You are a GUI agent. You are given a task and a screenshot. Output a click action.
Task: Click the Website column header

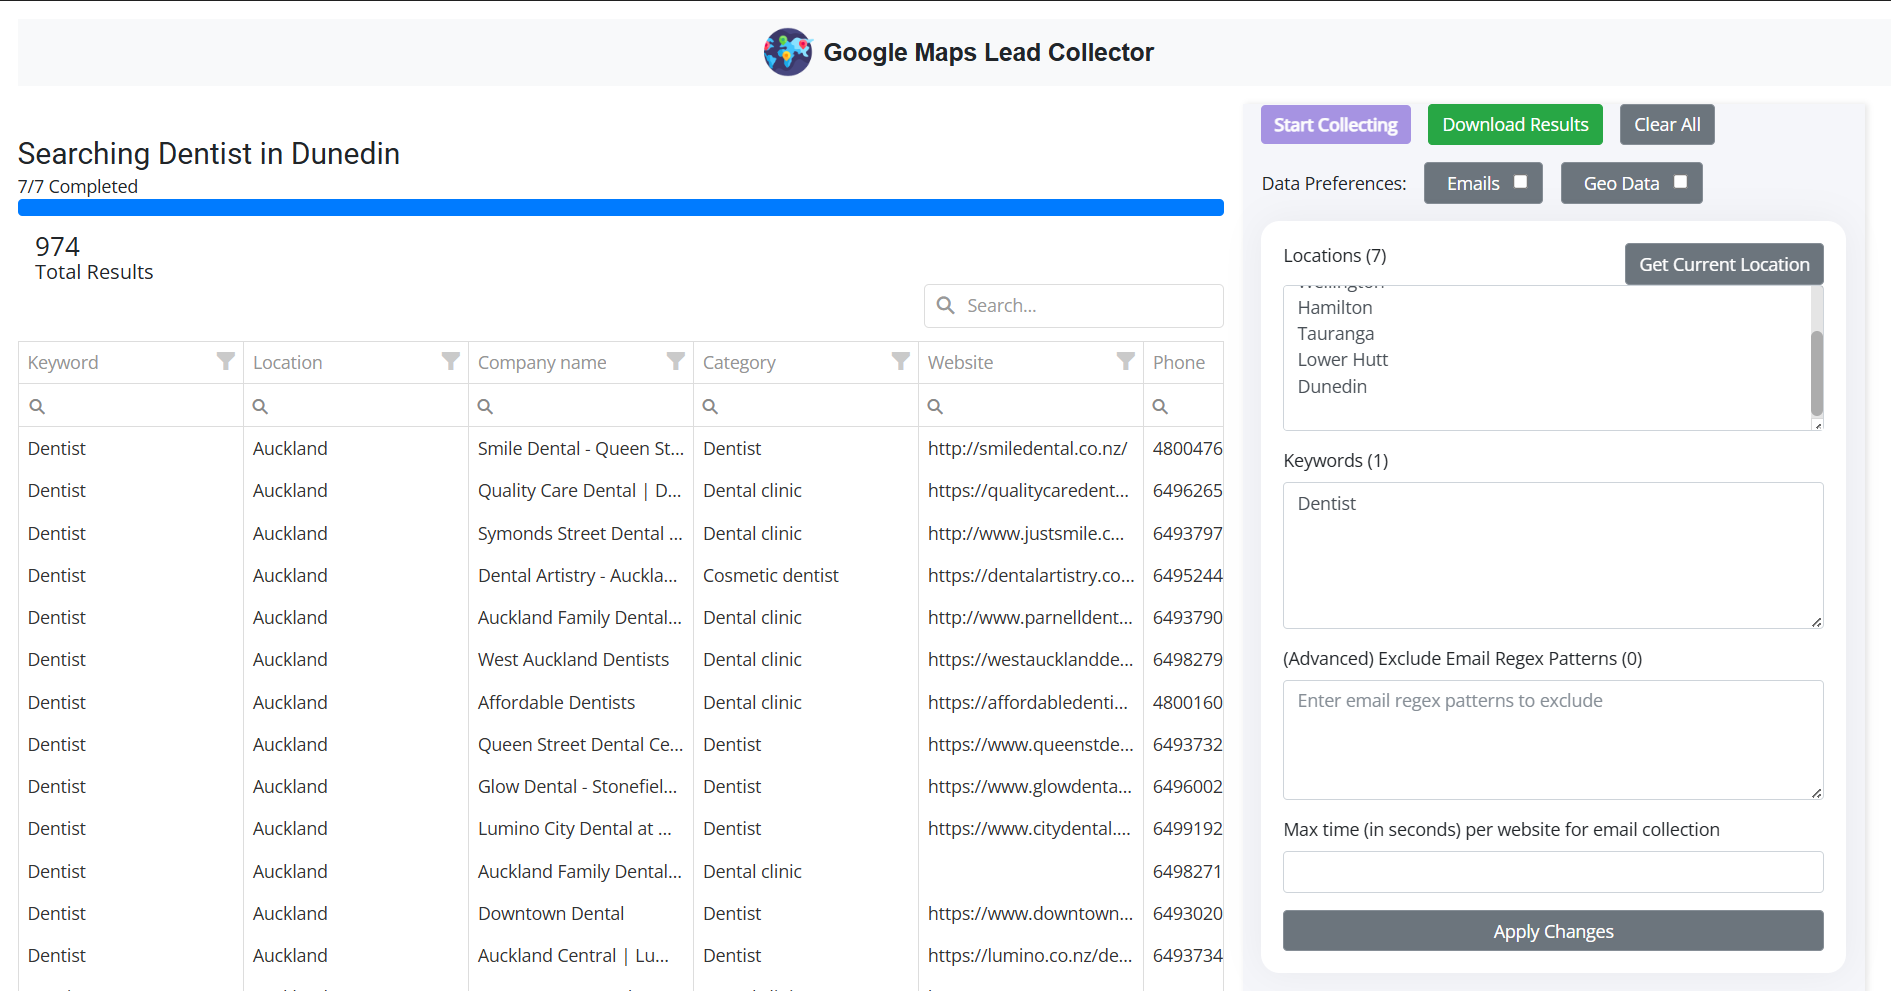tap(1031, 362)
